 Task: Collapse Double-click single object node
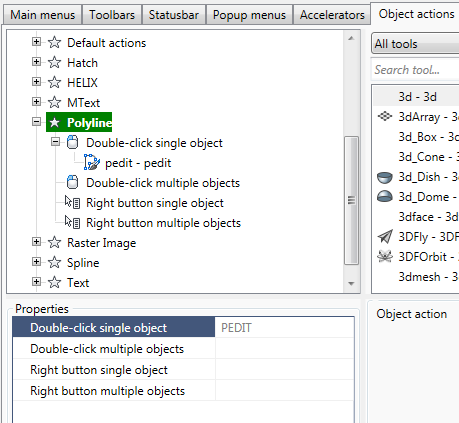click(55, 142)
